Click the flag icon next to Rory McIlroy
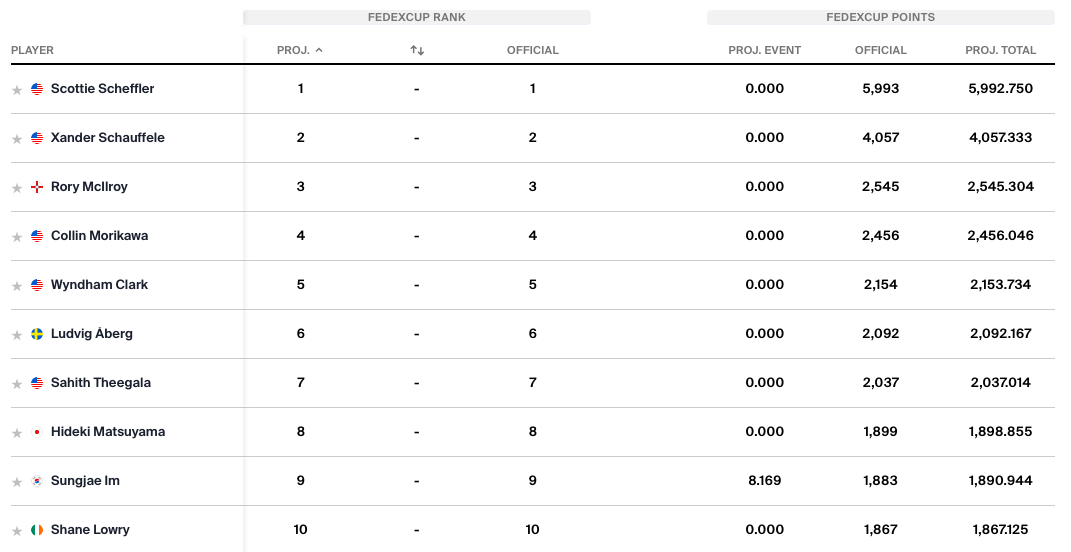The image size is (1071, 552). click(37, 187)
